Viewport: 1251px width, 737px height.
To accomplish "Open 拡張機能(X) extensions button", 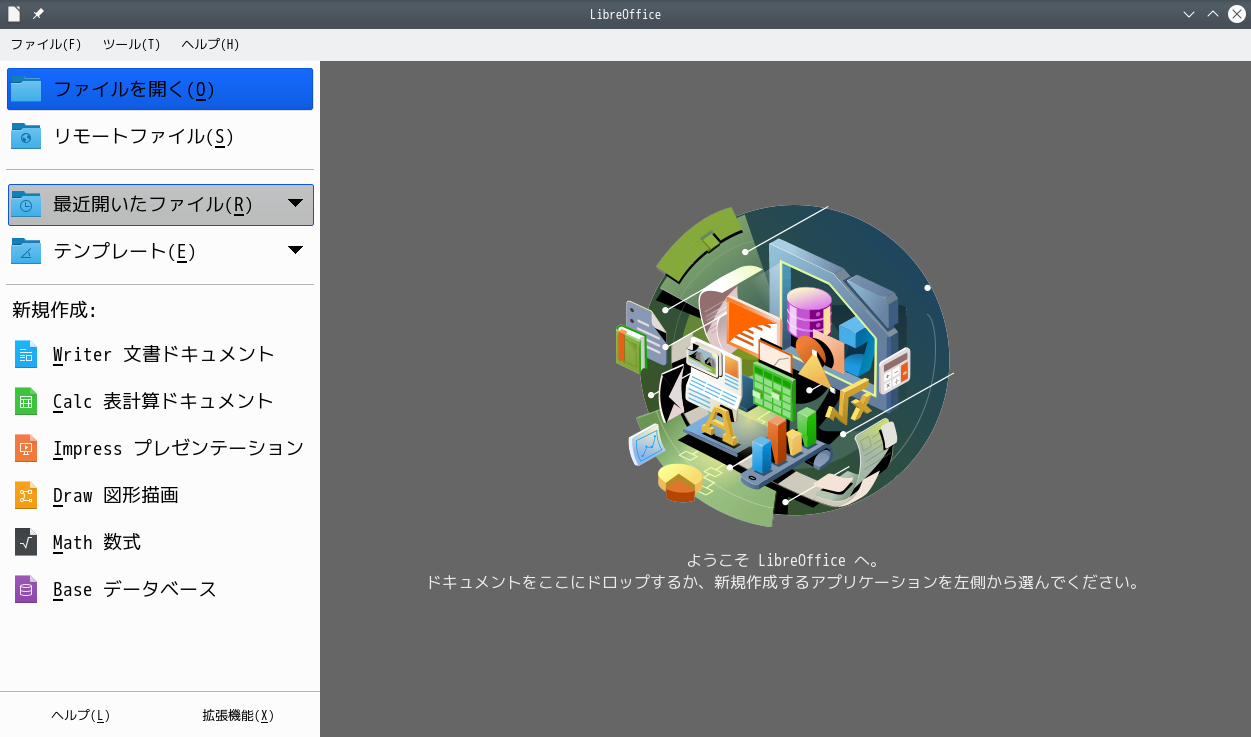I will [238, 715].
